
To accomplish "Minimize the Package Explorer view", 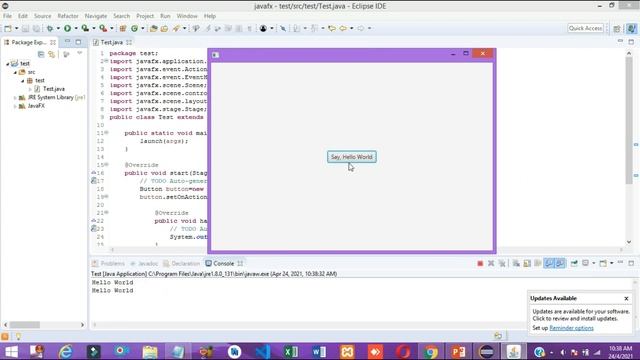I will click(x=67, y=42).
